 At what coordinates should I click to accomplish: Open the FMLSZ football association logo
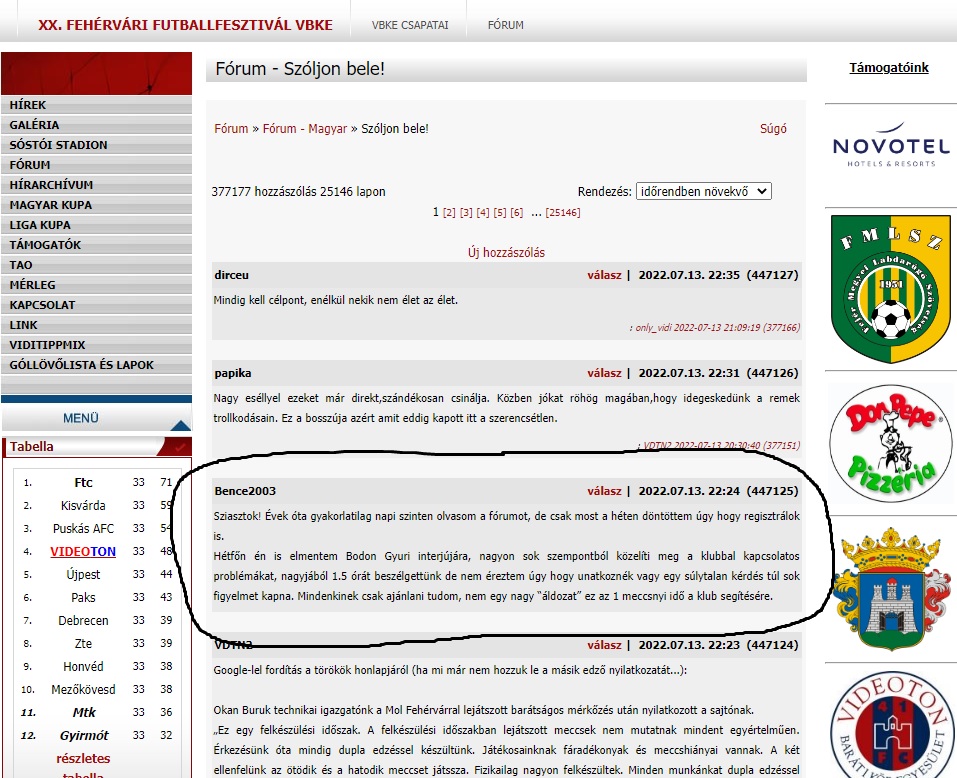tap(890, 289)
